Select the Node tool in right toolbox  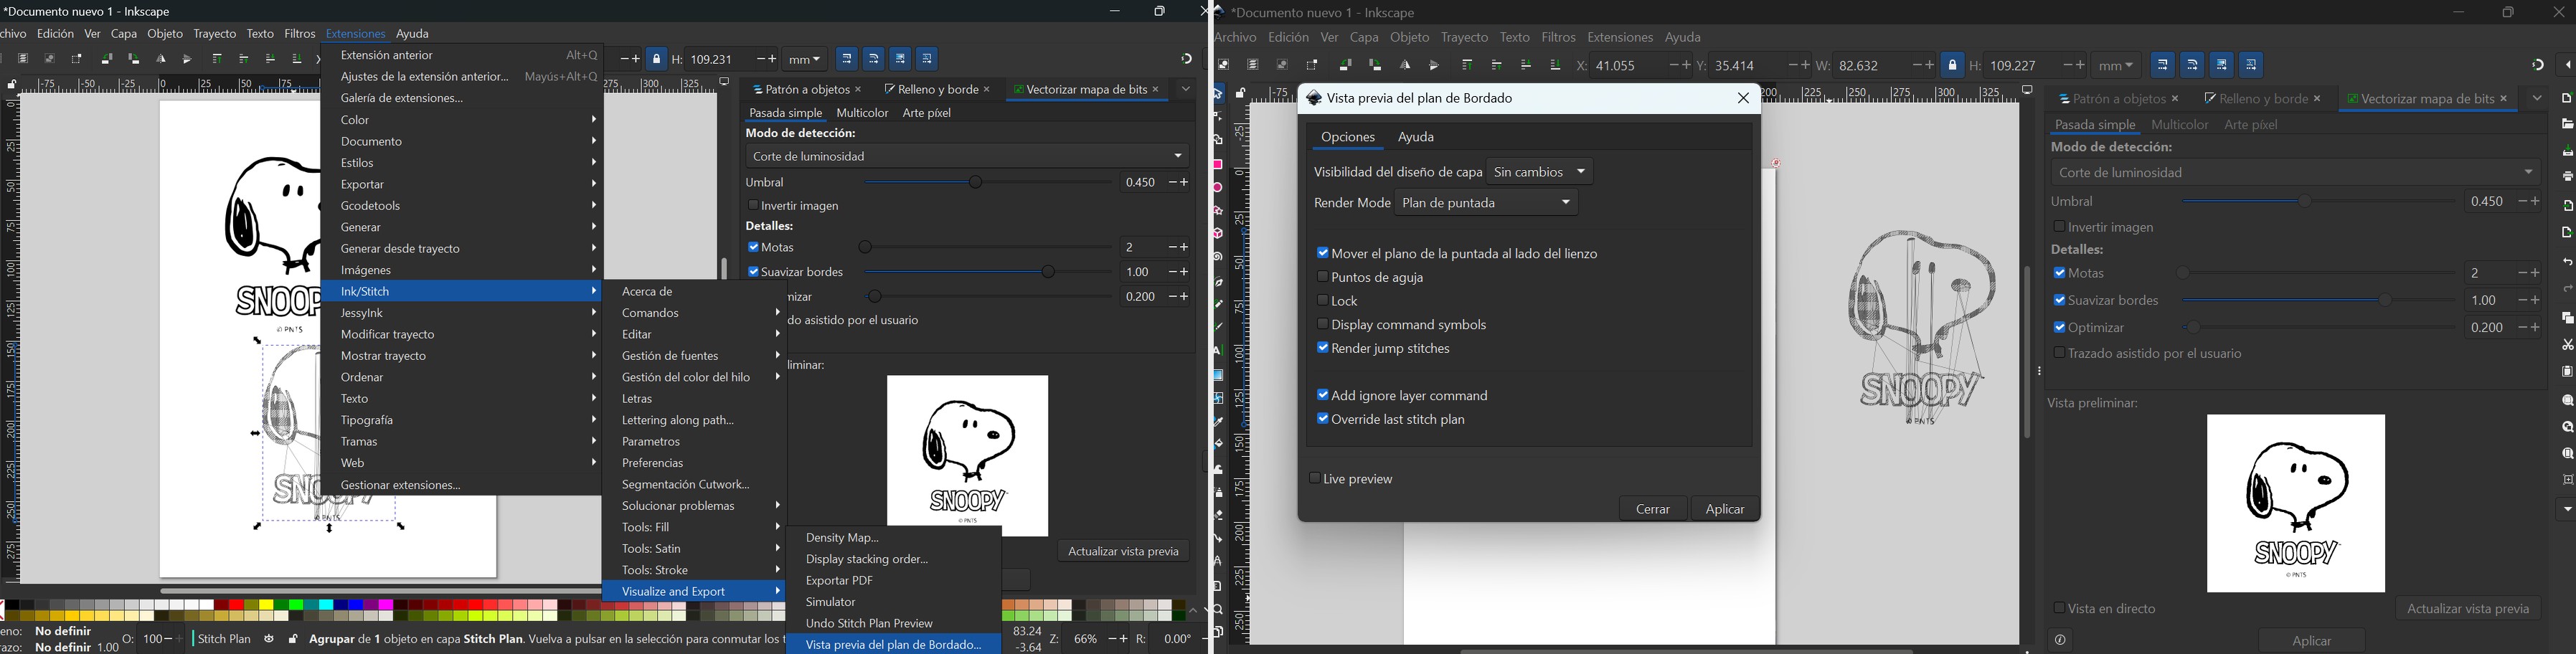[x=1218, y=117]
